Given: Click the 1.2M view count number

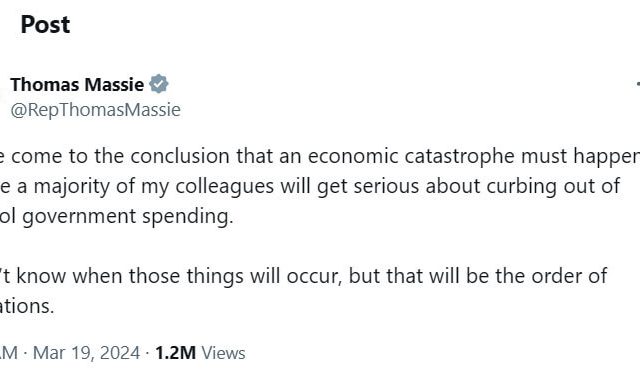Looking at the screenshot, I should point(176,353).
